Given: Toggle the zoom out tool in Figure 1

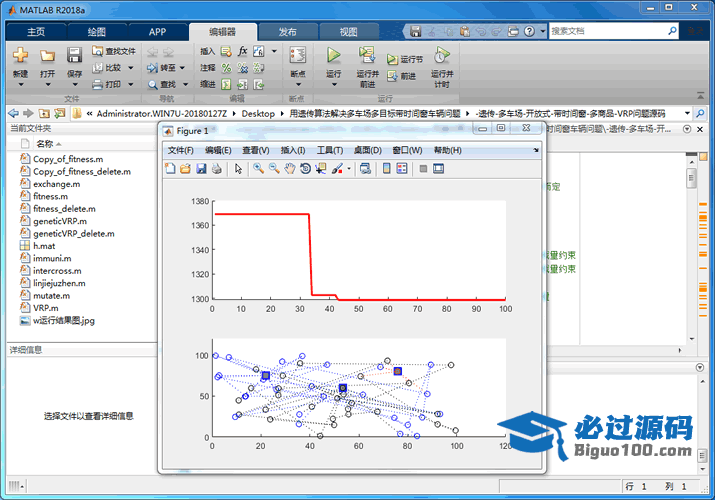Looking at the screenshot, I should coord(274,169).
